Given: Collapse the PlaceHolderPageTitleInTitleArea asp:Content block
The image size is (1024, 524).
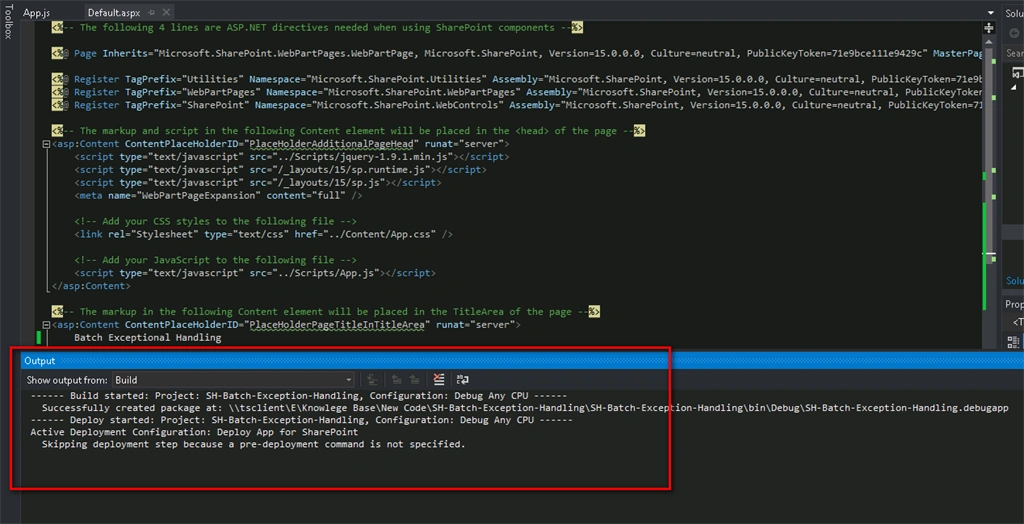Looking at the screenshot, I should 46,325.
